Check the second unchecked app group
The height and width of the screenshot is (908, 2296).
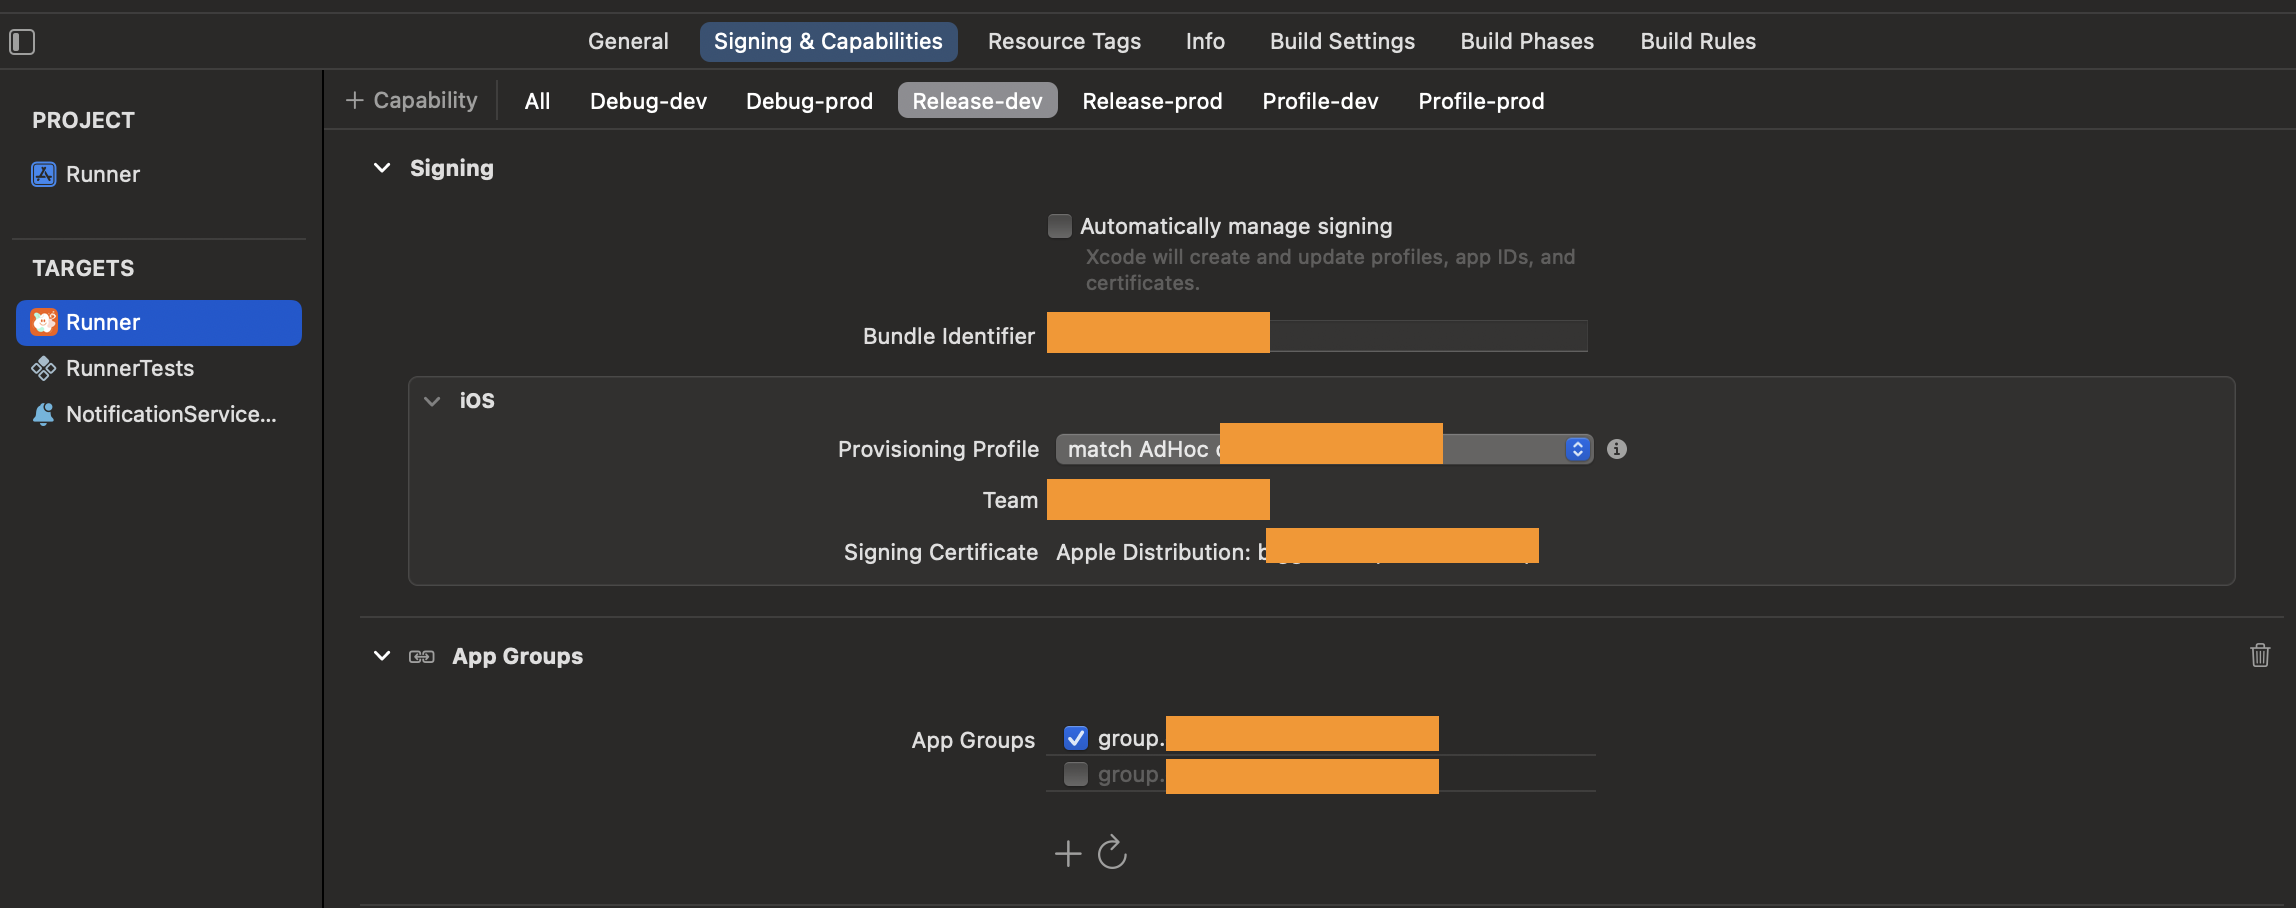[1076, 774]
